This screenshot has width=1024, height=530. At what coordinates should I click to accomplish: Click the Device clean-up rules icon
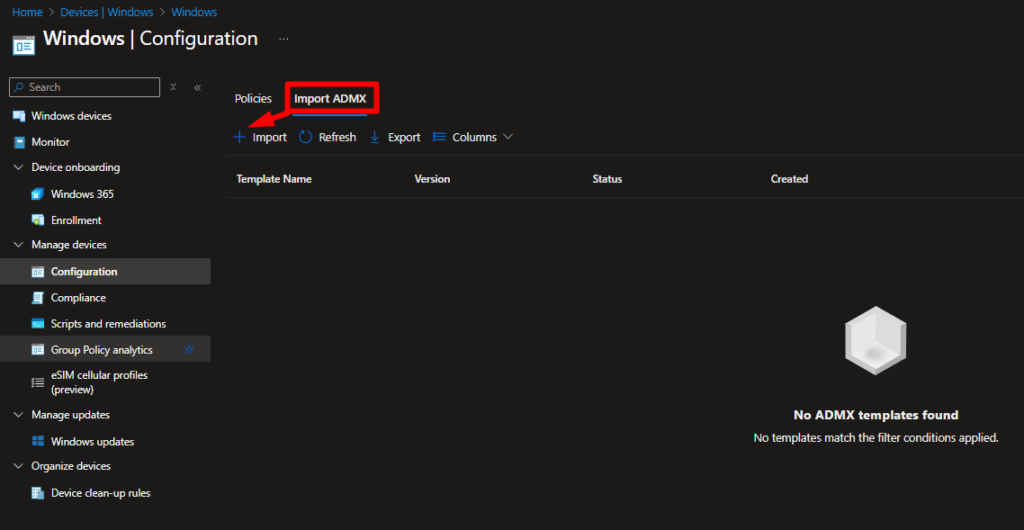(39, 493)
